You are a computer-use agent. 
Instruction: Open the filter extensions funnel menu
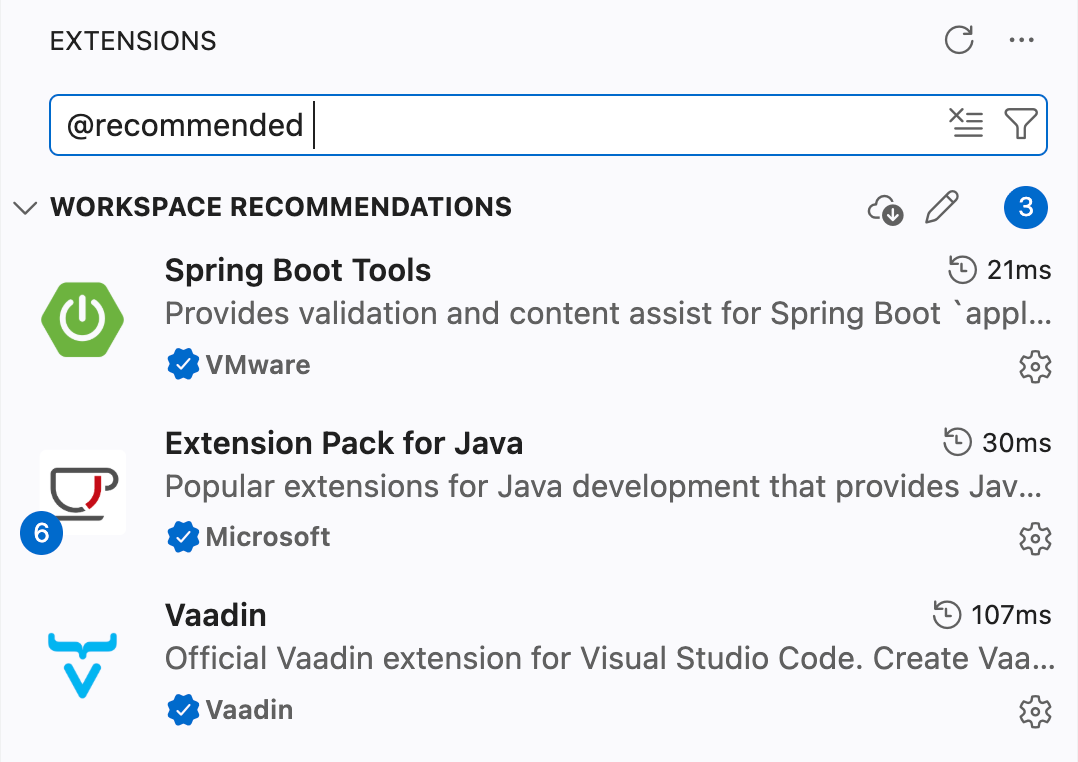1021,124
